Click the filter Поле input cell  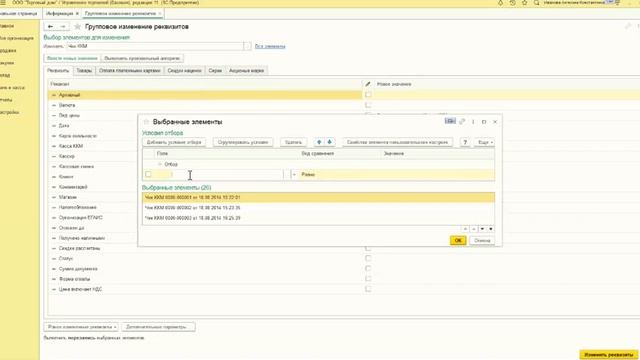(219, 175)
